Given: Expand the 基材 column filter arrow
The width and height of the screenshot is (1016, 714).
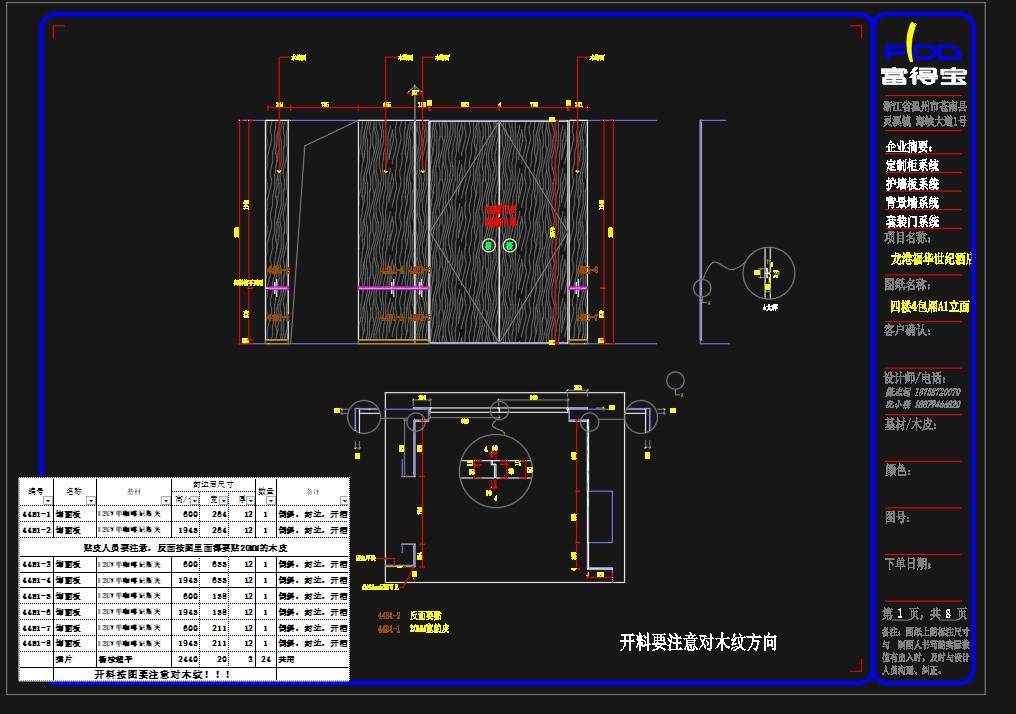Looking at the screenshot, I should click(x=168, y=500).
